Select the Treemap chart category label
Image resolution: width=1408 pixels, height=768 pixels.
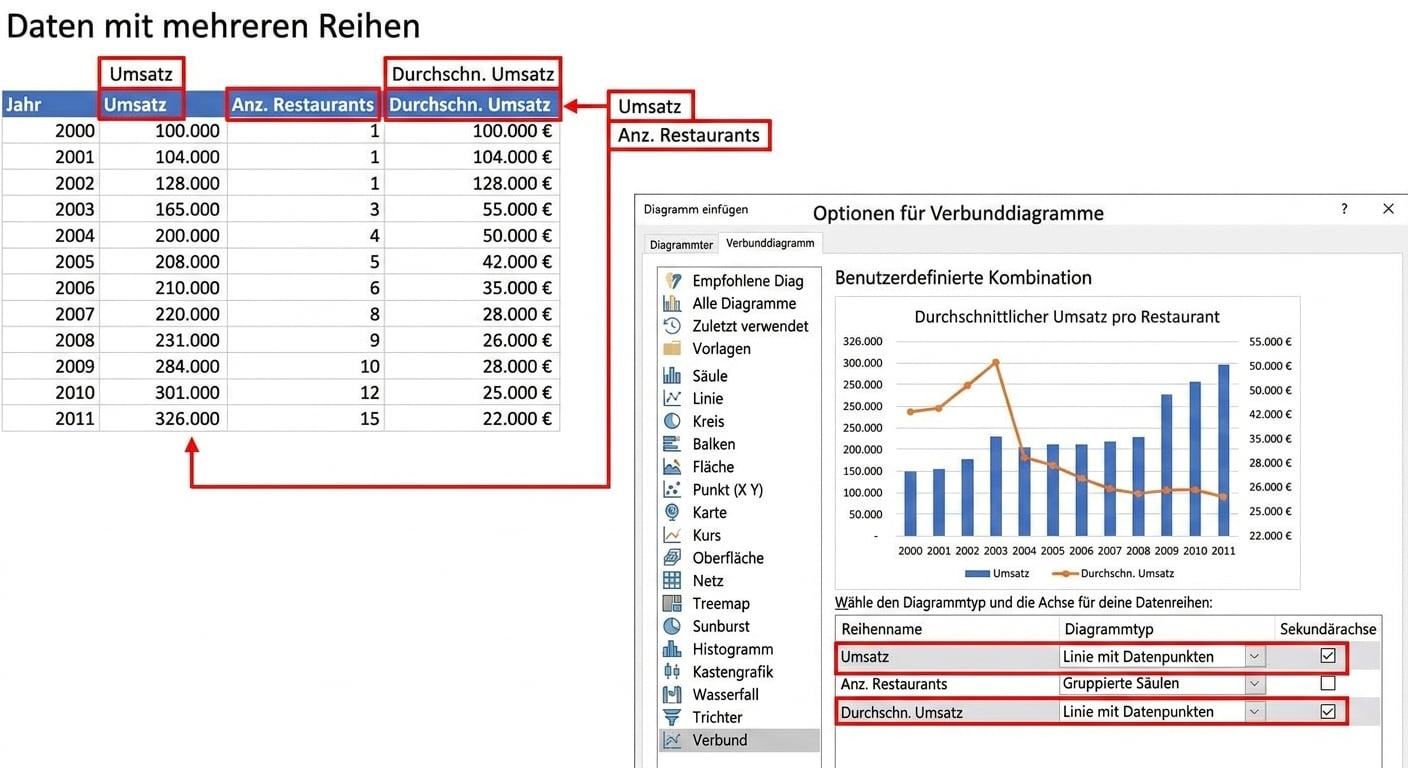(x=721, y=603)
